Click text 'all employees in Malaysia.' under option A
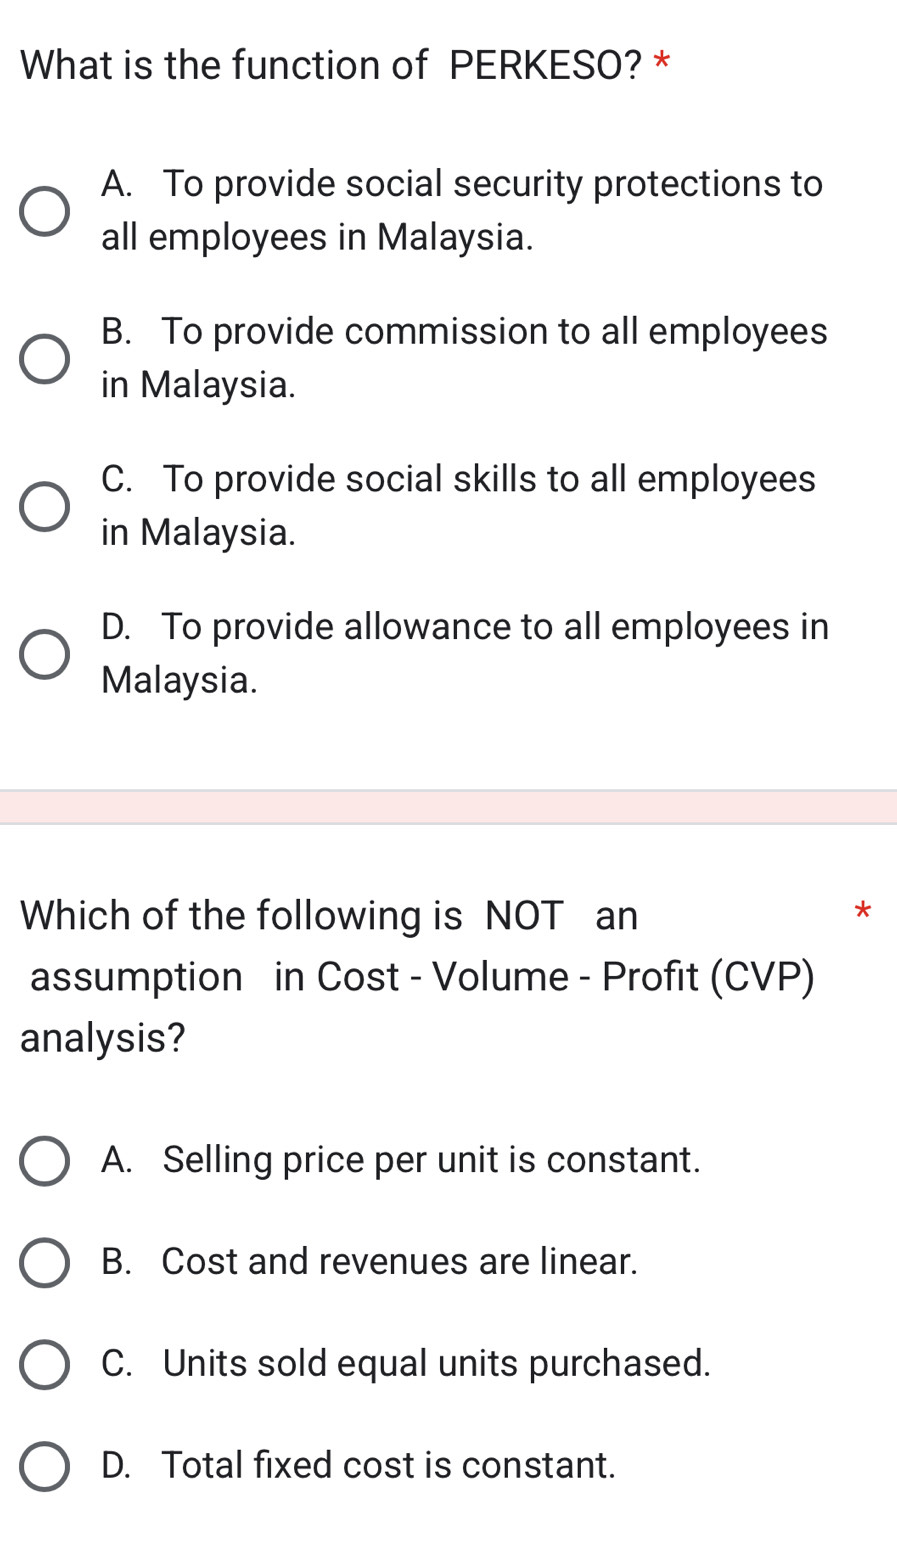 coord(317,238)
